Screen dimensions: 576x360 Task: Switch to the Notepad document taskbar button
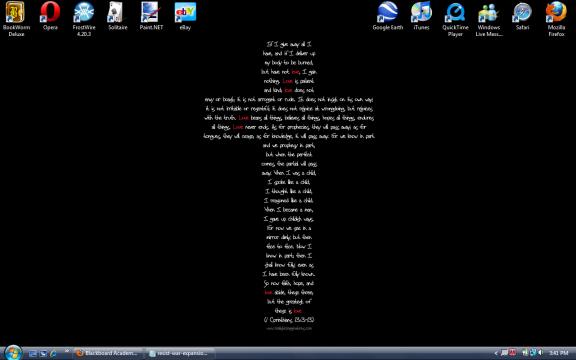181,353
